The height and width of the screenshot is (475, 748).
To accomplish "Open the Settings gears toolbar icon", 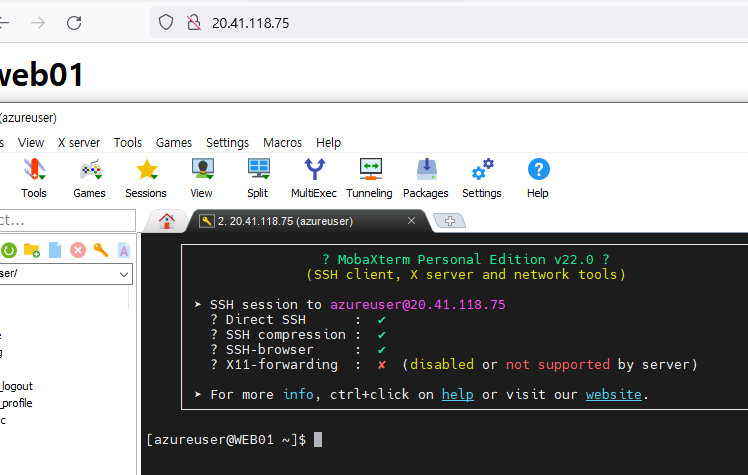I will pos(482,178).
